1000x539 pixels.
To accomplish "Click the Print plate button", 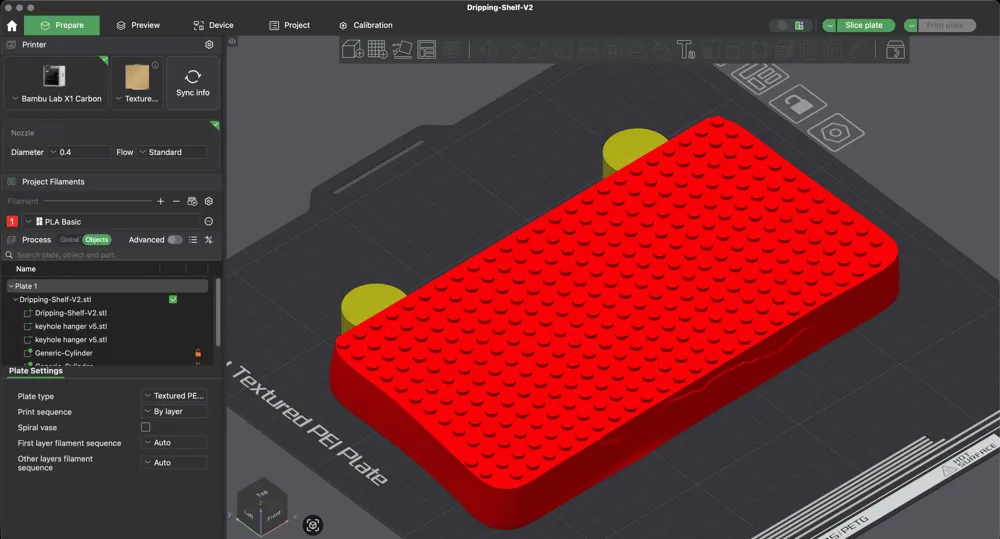I will pos(946,26).
